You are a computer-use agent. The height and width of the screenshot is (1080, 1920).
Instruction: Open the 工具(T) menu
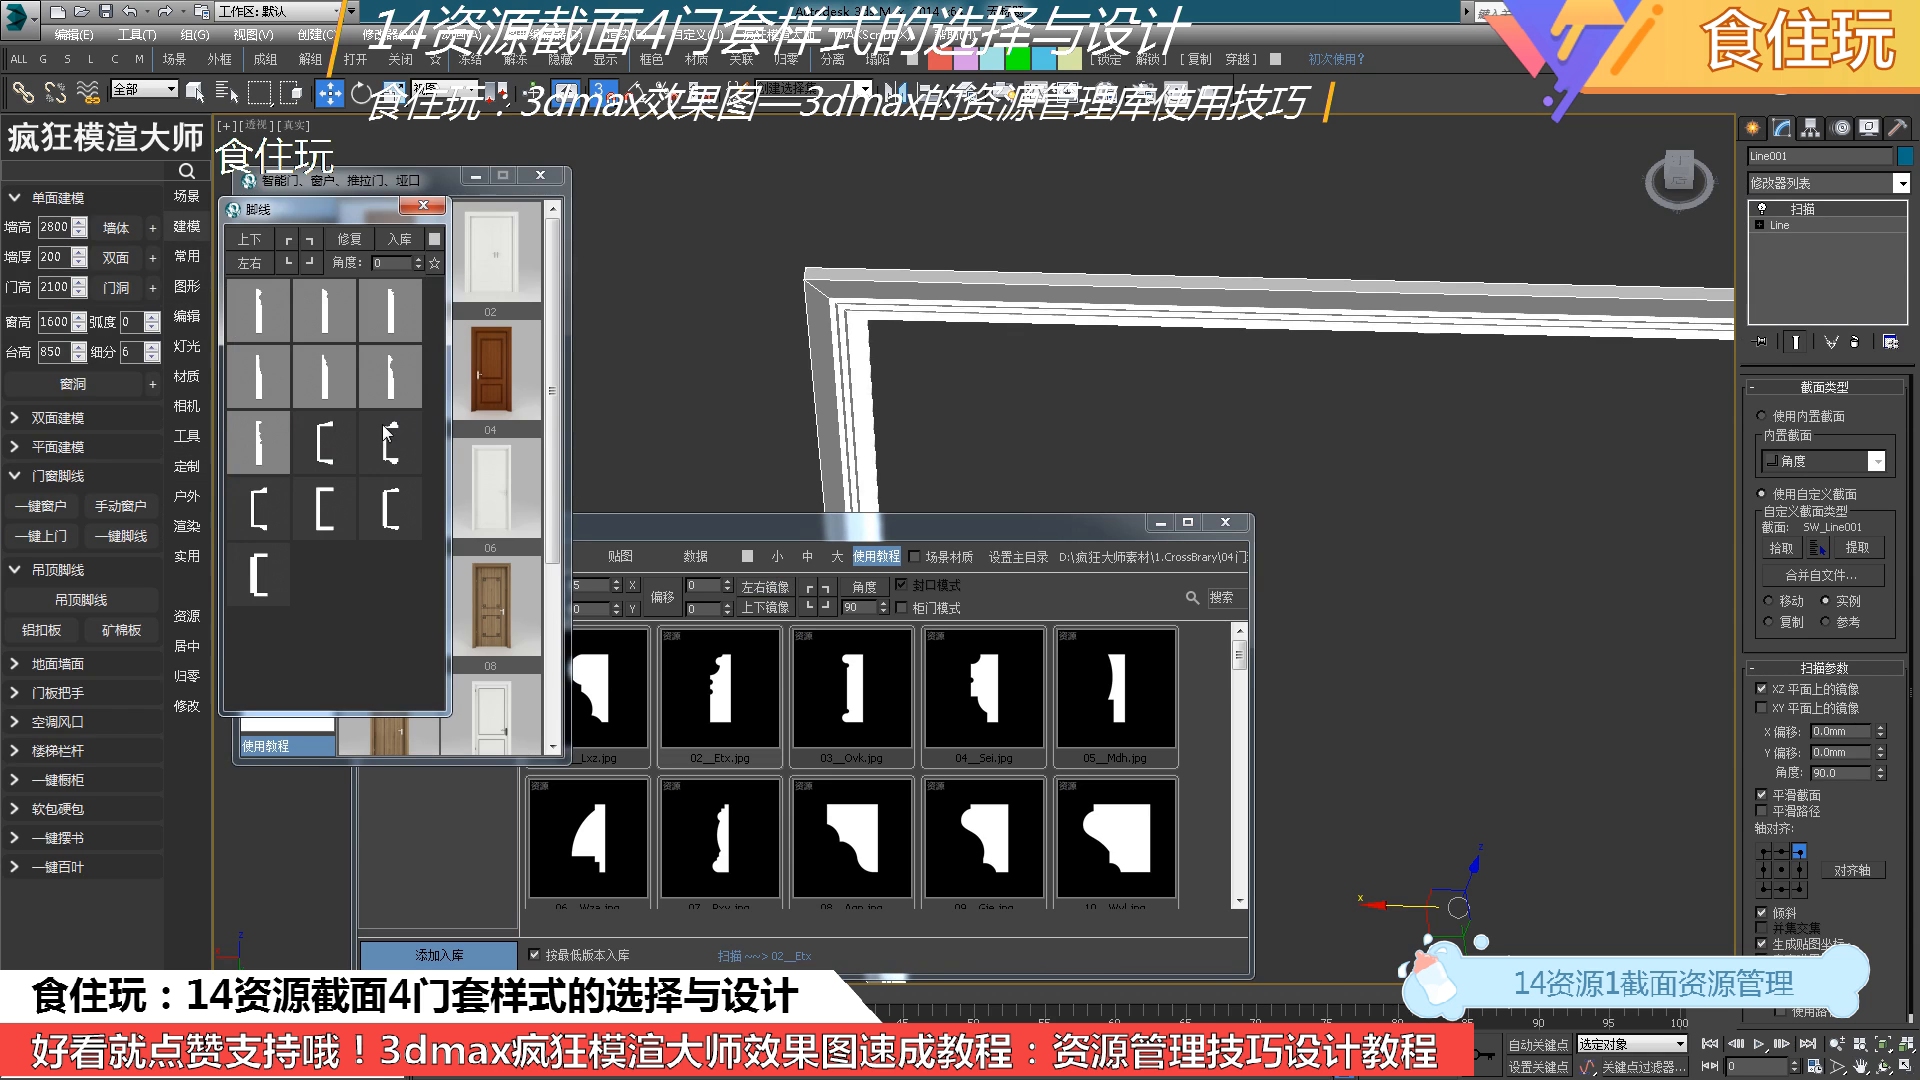(x=137, y=33)
